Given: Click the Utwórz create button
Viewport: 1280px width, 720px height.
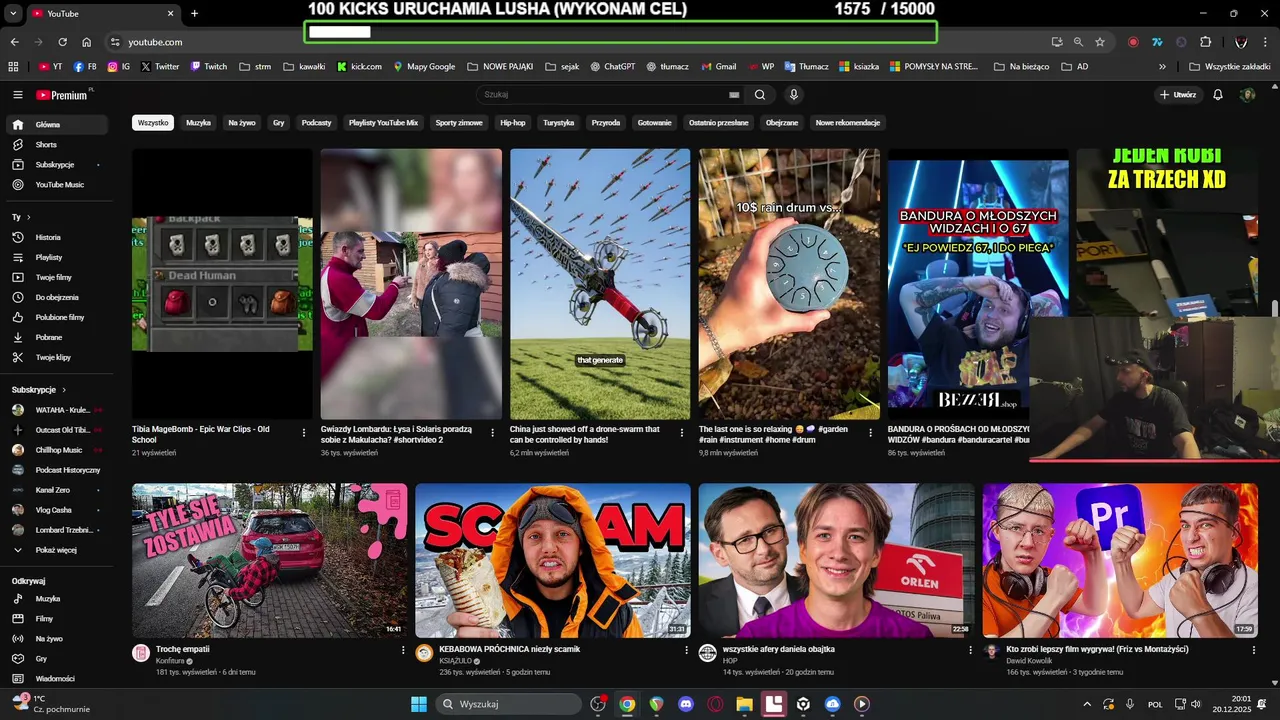Looking at the screenshot, I should (1178, 95).
